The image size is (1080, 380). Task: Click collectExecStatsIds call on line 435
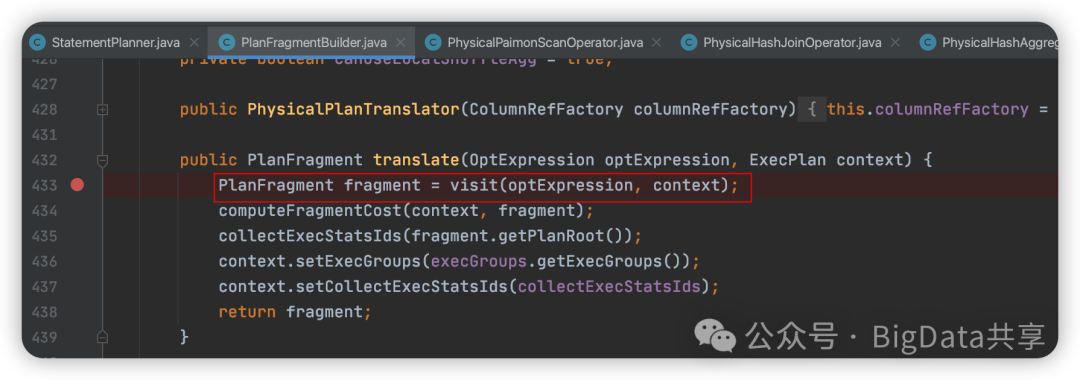(310, 236)
